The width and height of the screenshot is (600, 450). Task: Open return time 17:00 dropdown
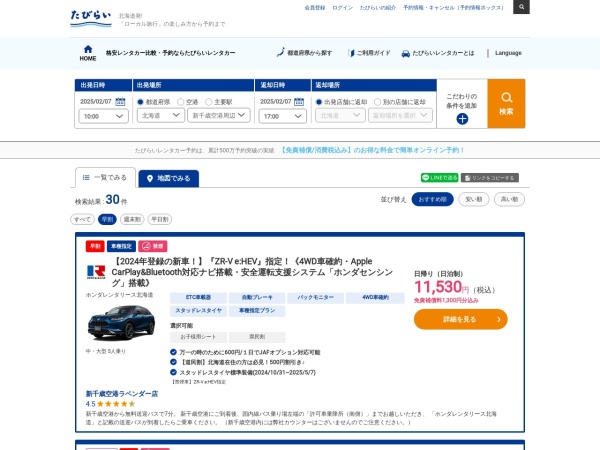coord(282,116)
